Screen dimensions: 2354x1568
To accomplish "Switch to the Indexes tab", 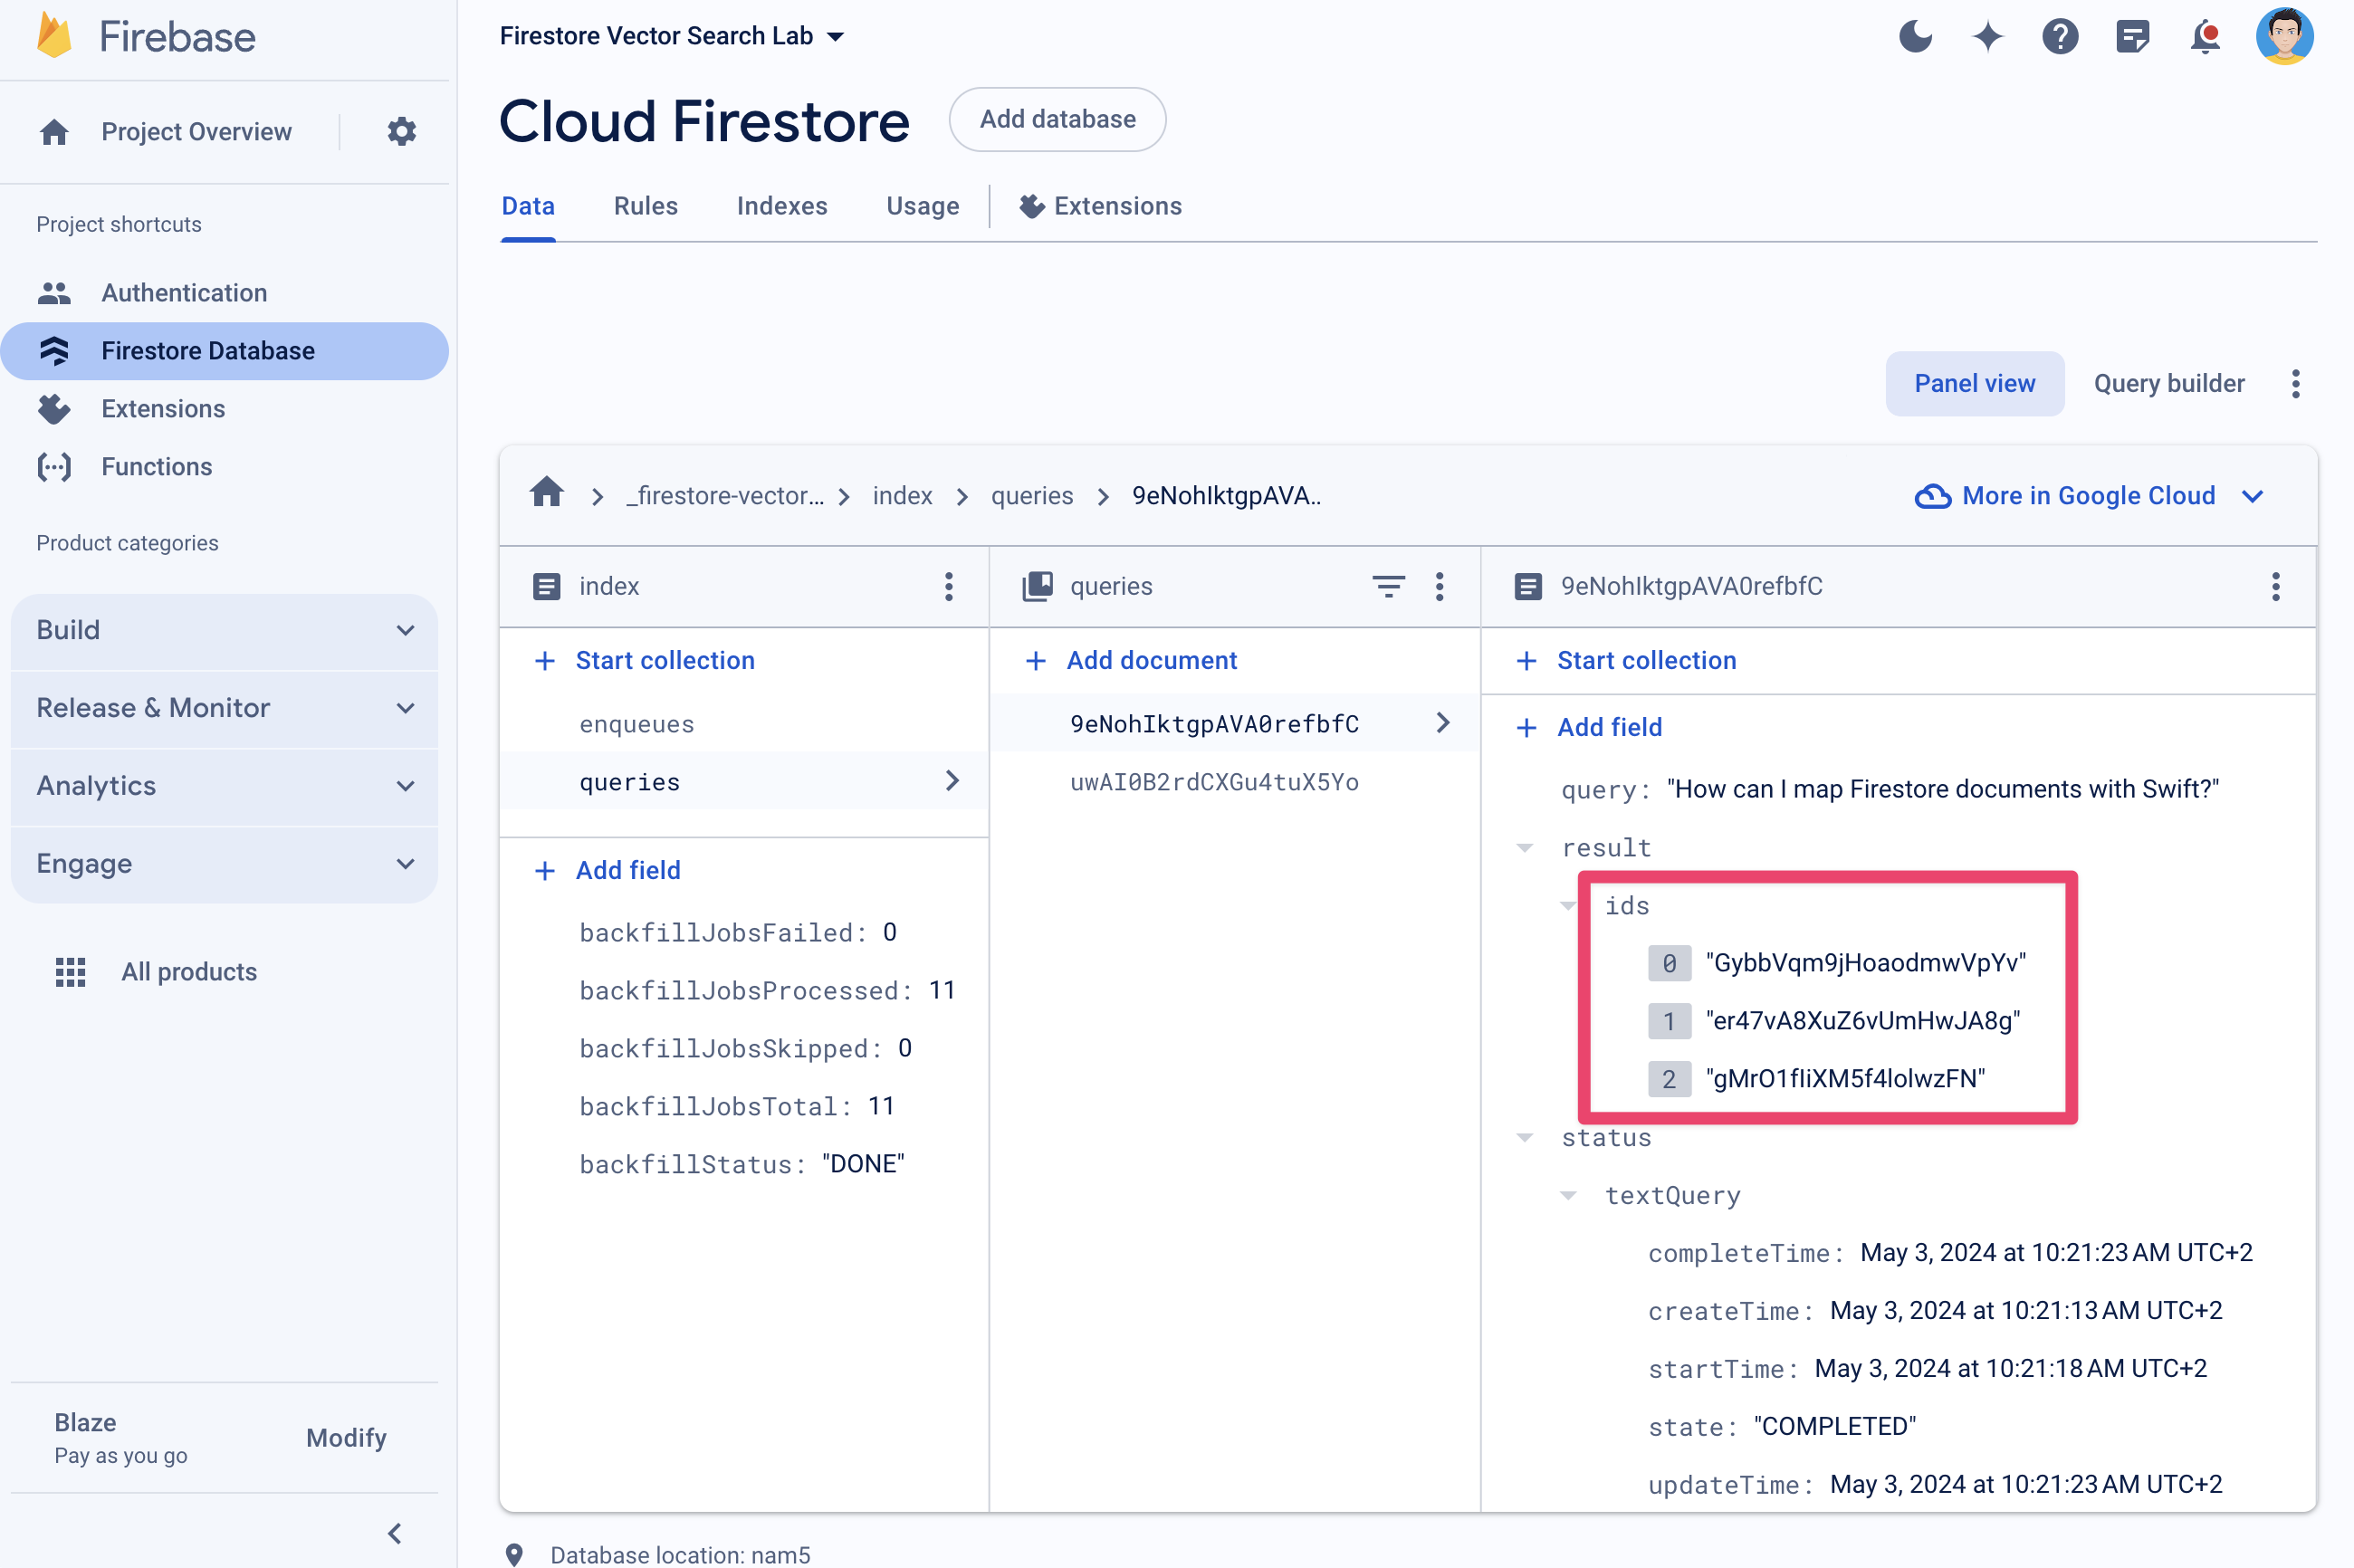I will [x=782, y=205].
